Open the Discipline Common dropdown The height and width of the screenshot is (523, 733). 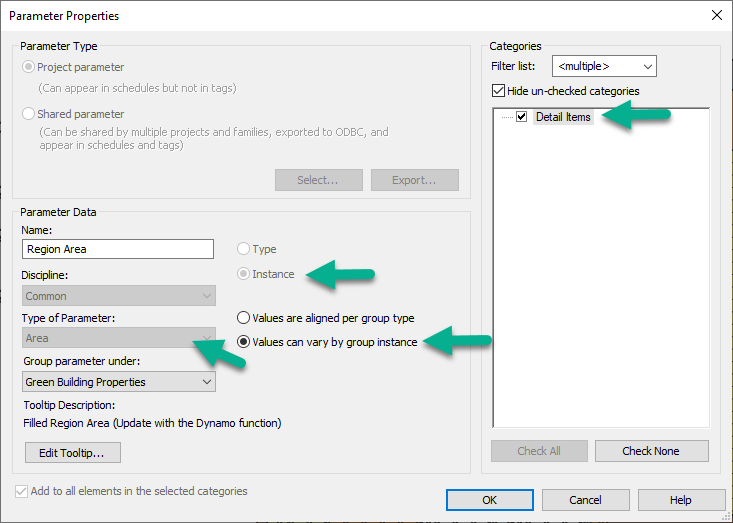pos(119,296)
